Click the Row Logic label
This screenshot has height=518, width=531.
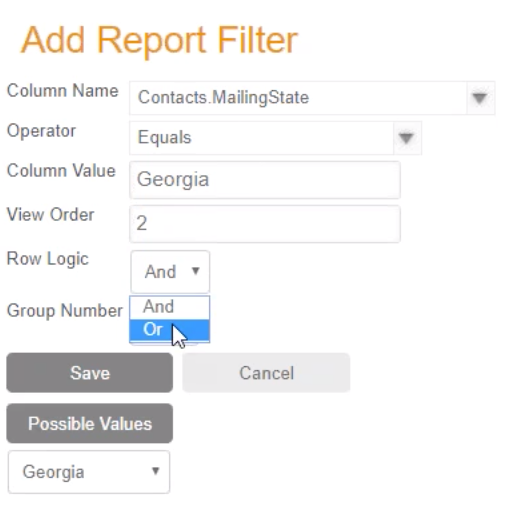click(48, 259)
